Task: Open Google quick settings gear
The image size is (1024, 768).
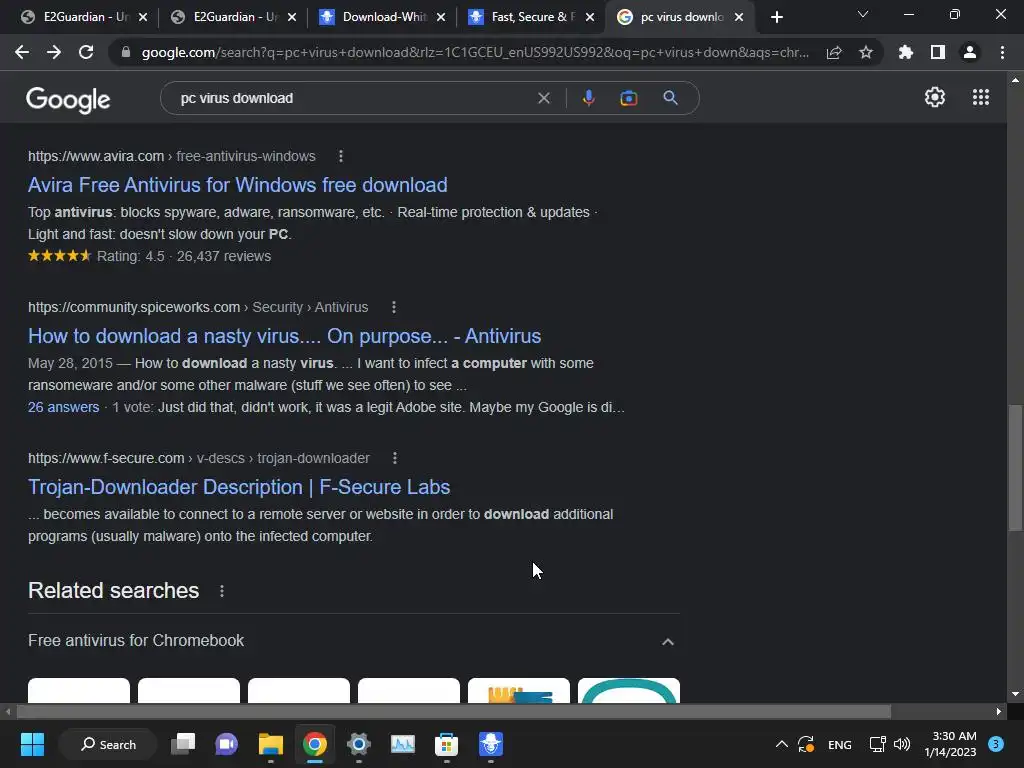Action: pyautogui.click(x=935, y=97)
